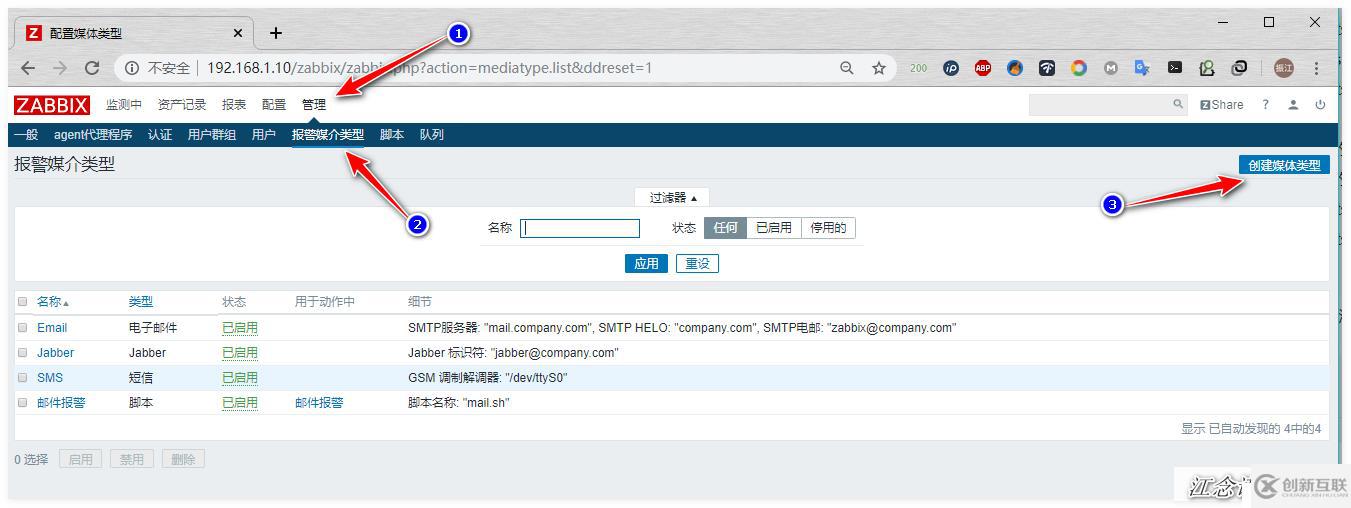Open the Email media type link
1351x508 pixels.
[x=52, y=327]
